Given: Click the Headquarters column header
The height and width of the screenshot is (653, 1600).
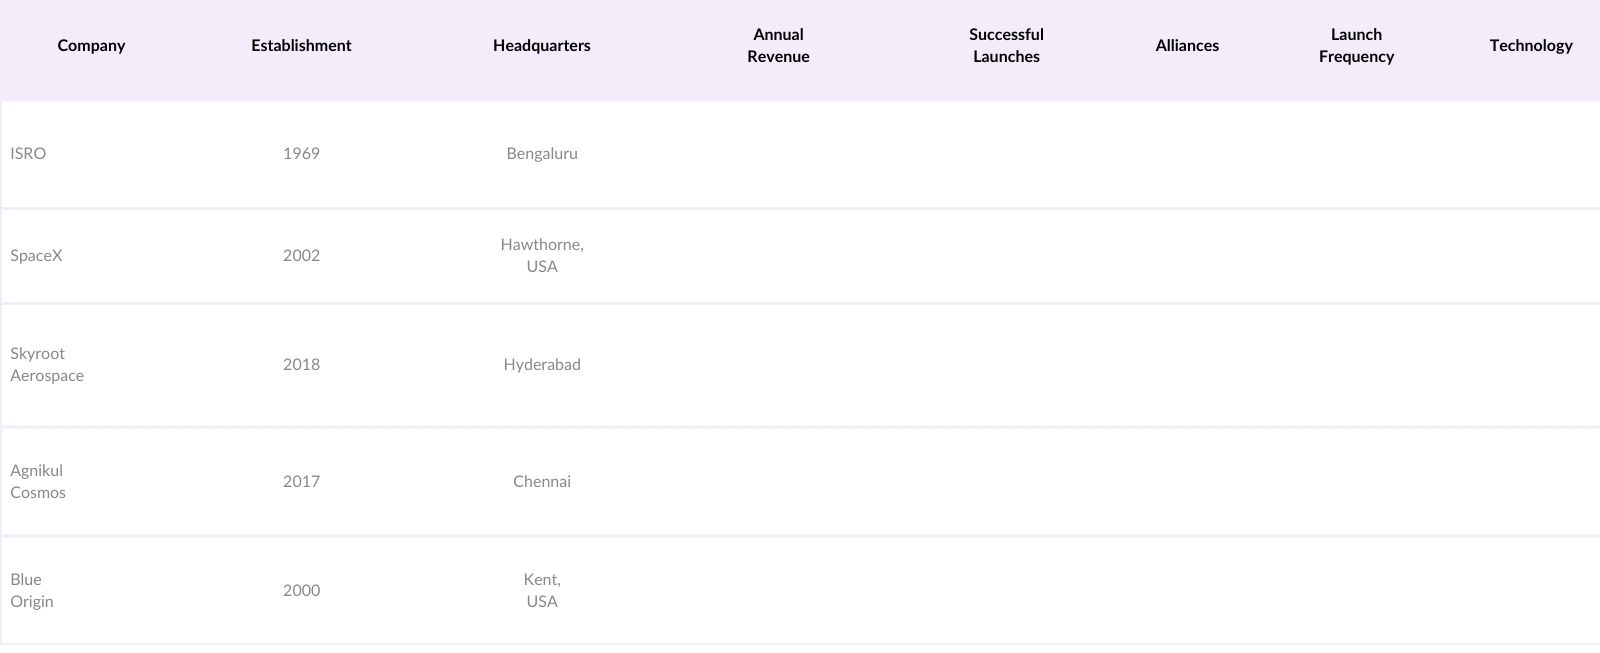Looking at the screenshot, I should [541, 45].
